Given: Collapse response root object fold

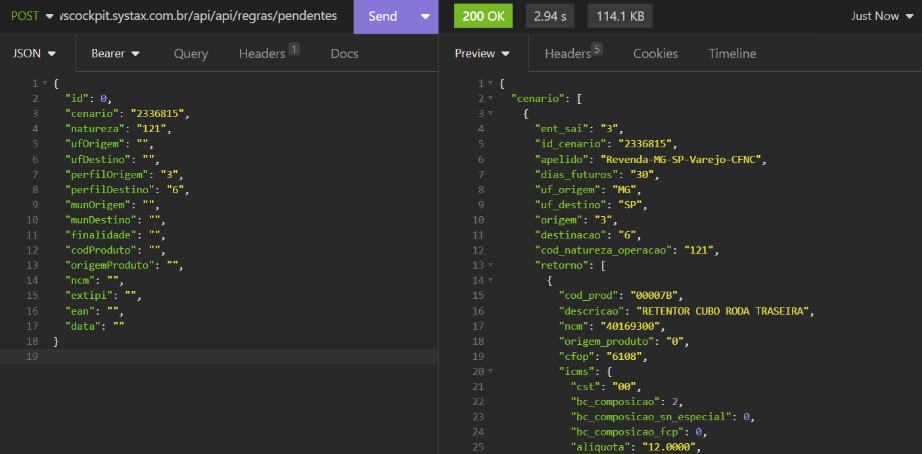Looking at the screenshot, I should (x=490, y=84).
